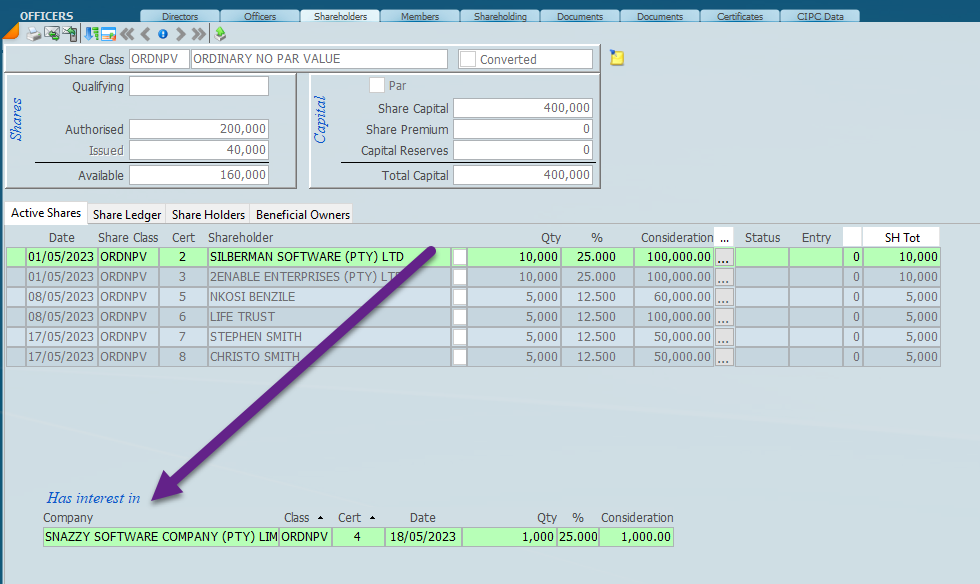Tick the Converted checkbox
This screenshot has height=584, width=980.
click(468, 60)
